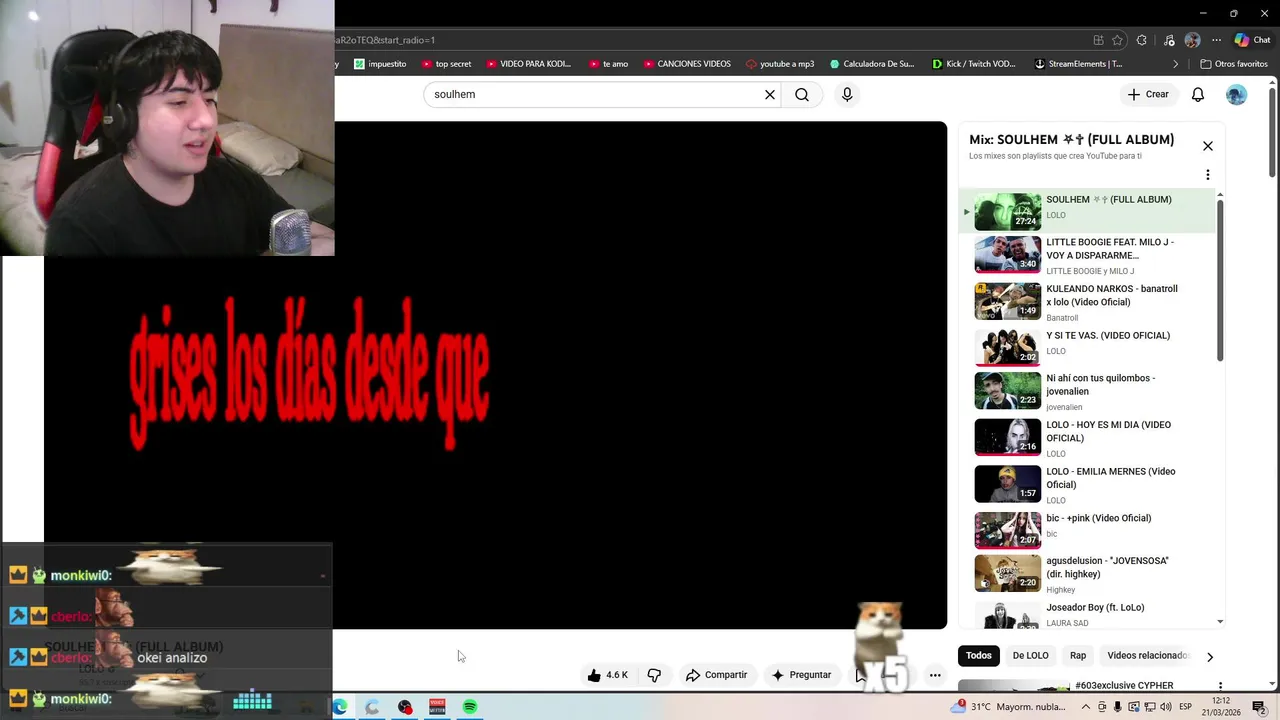Open the top secret bookmark
The image size is (1280, 720).
pos(446,64)
